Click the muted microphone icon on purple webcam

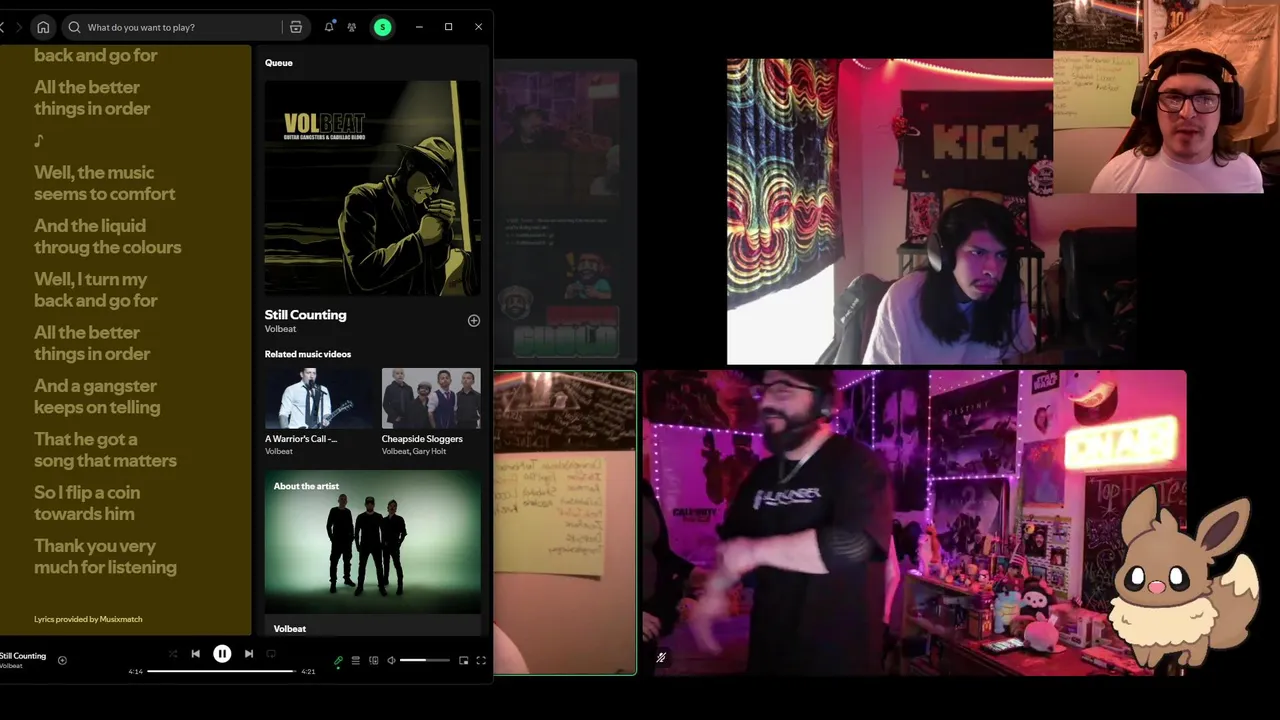pyautogui.click(x=661, y=657)
